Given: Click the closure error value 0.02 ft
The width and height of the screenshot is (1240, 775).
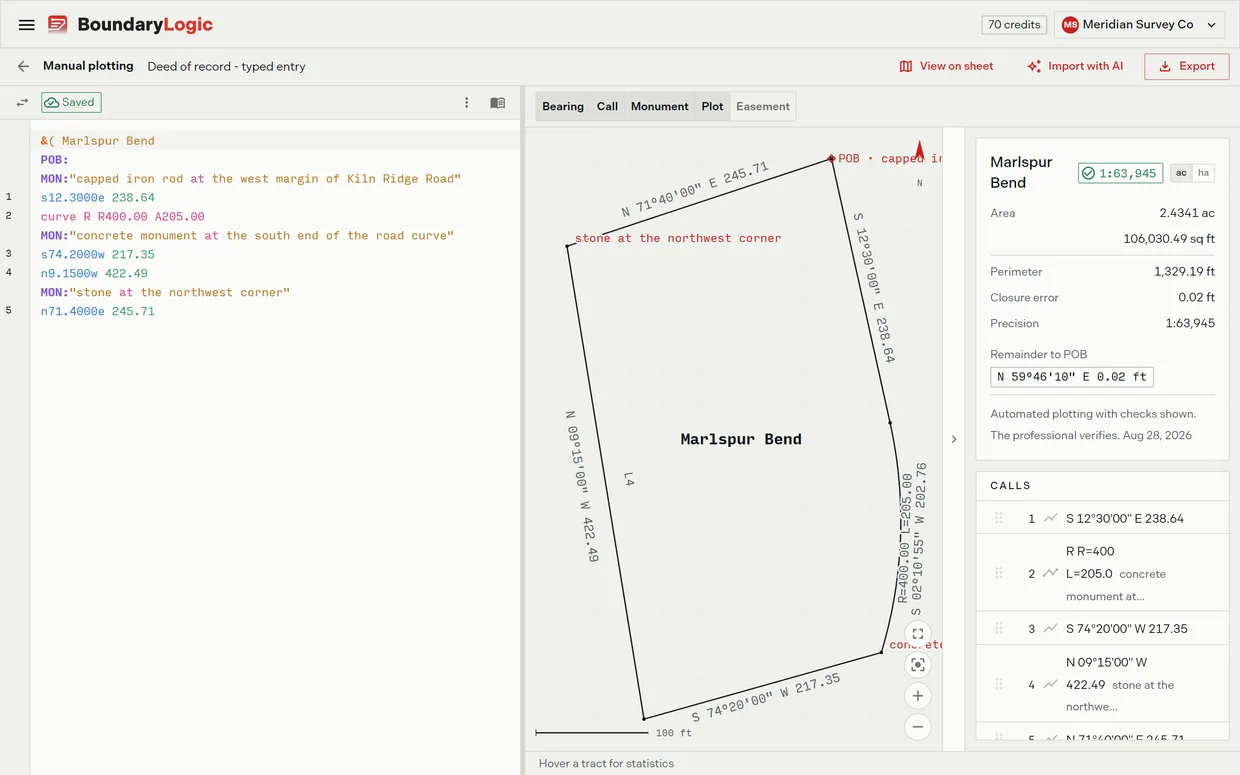Looking at the screenshot, I should 1196,297.
